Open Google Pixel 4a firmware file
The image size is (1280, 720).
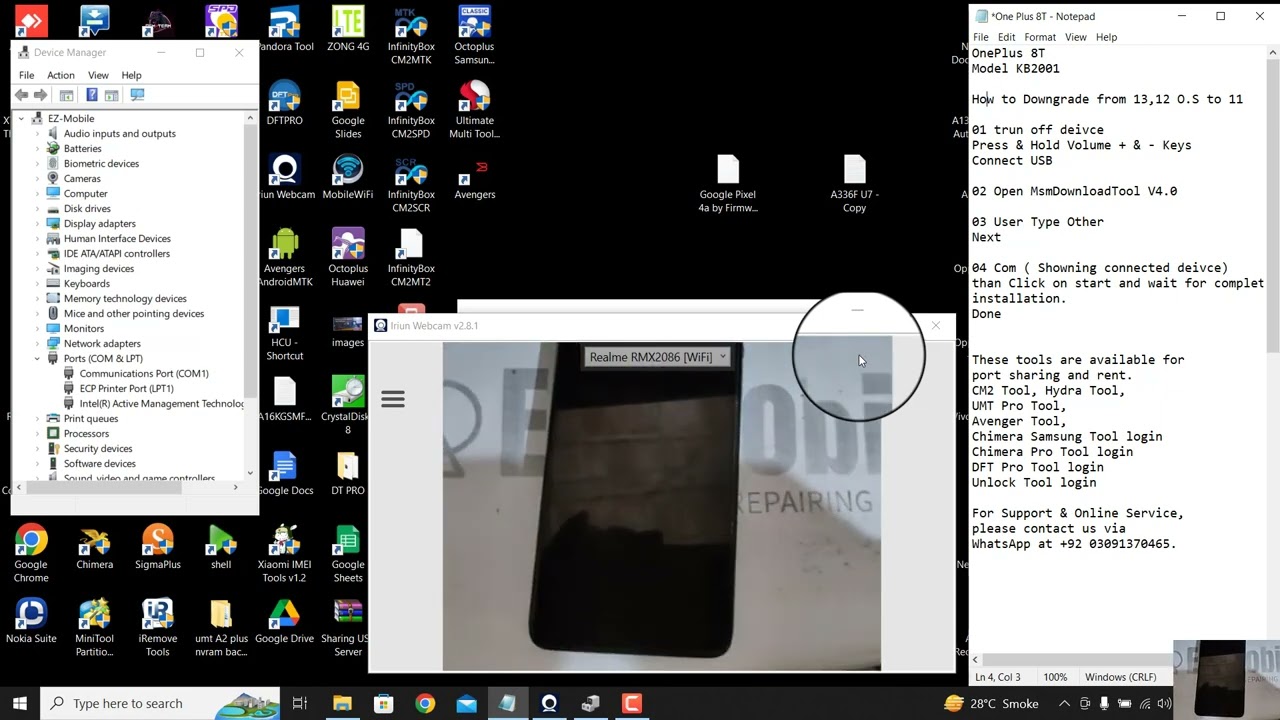pyautogui.click(x=728, y=184)
